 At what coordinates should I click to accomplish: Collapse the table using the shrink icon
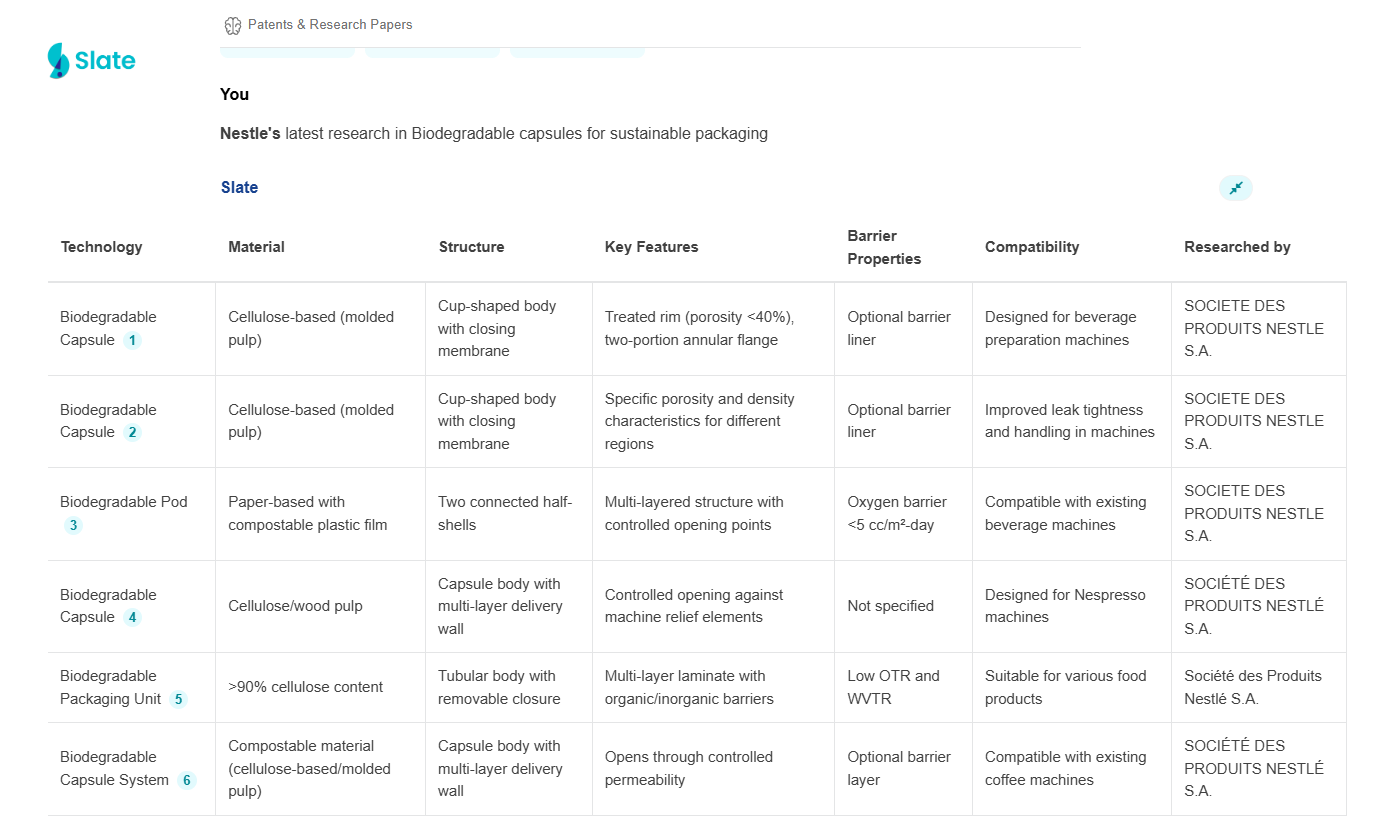[x=1236, y=188]
